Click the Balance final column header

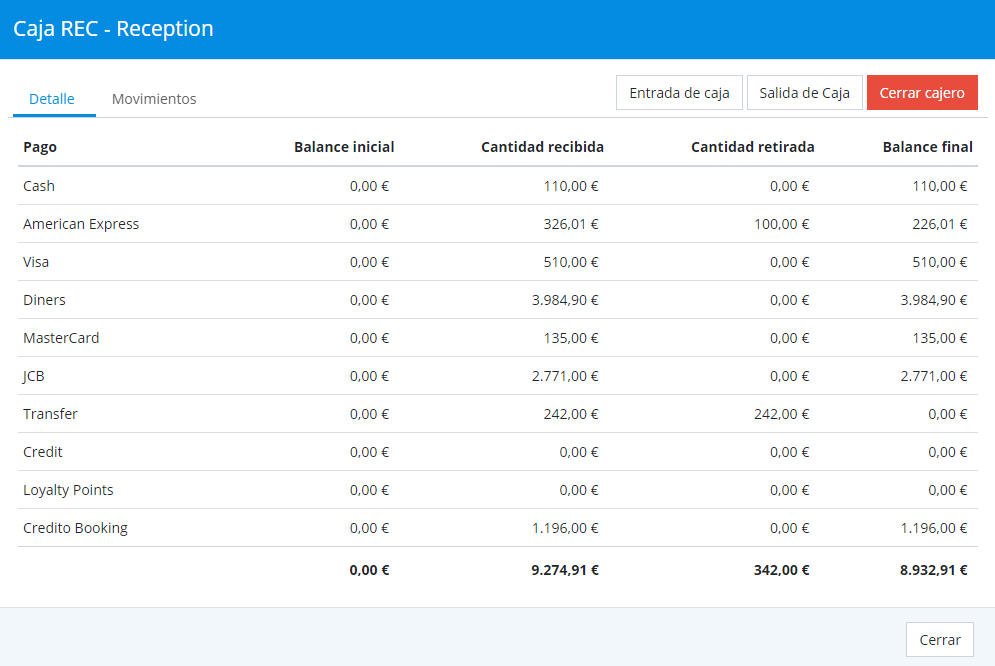tap(927, 147)
